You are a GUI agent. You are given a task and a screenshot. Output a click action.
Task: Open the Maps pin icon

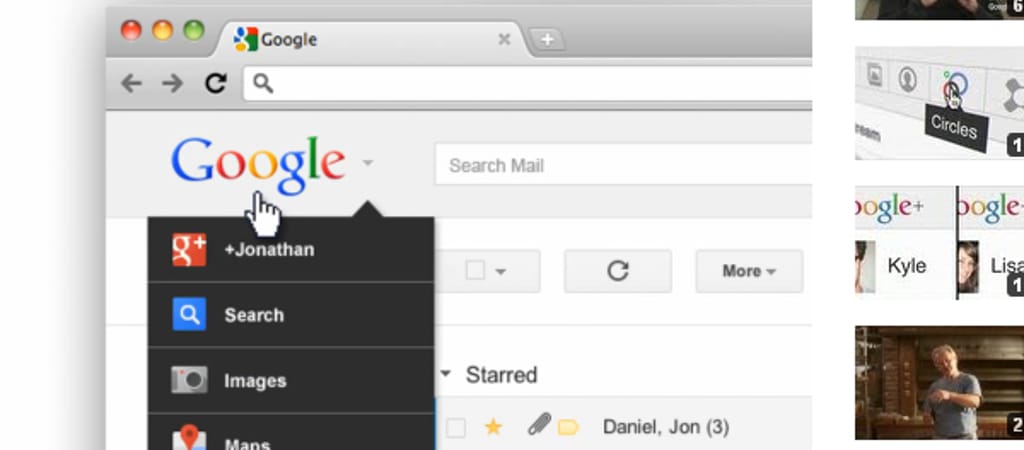(x=189, y=439)
